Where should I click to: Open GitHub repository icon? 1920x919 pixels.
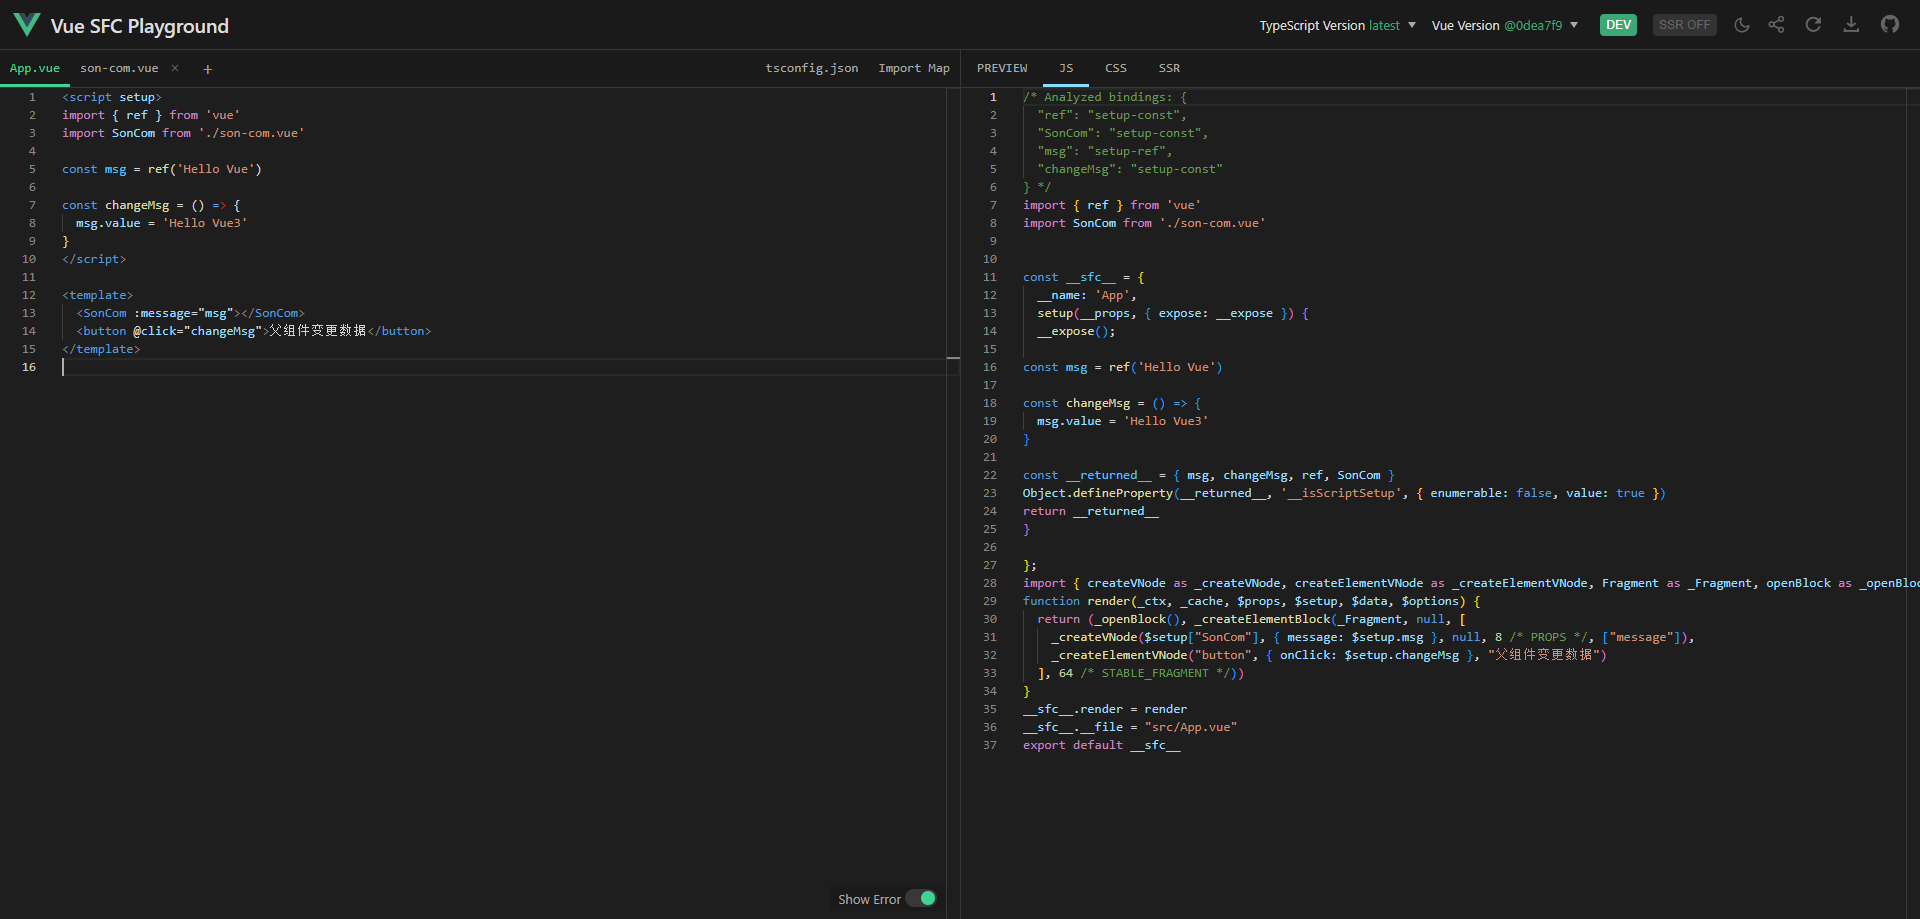point(1889,25)
